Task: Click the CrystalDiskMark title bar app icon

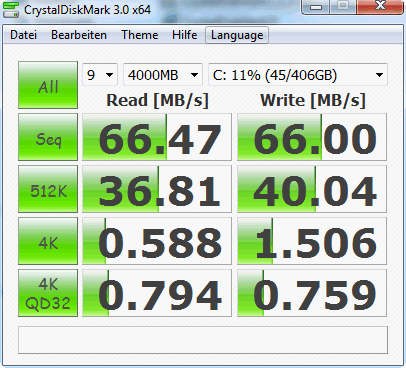Action: (x=11, y=9)
